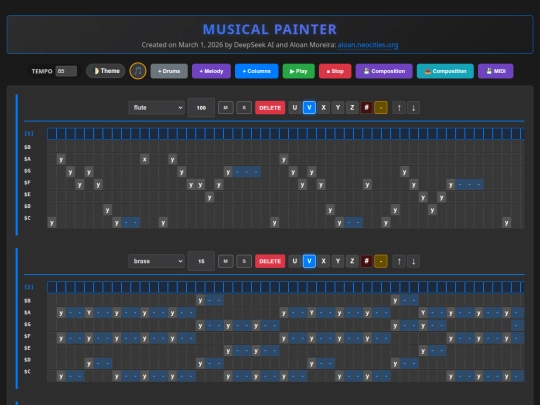Select the Y tool in flute track
Image resolution: width=540 pixels, height=405 pixels.
coord(338,108)
